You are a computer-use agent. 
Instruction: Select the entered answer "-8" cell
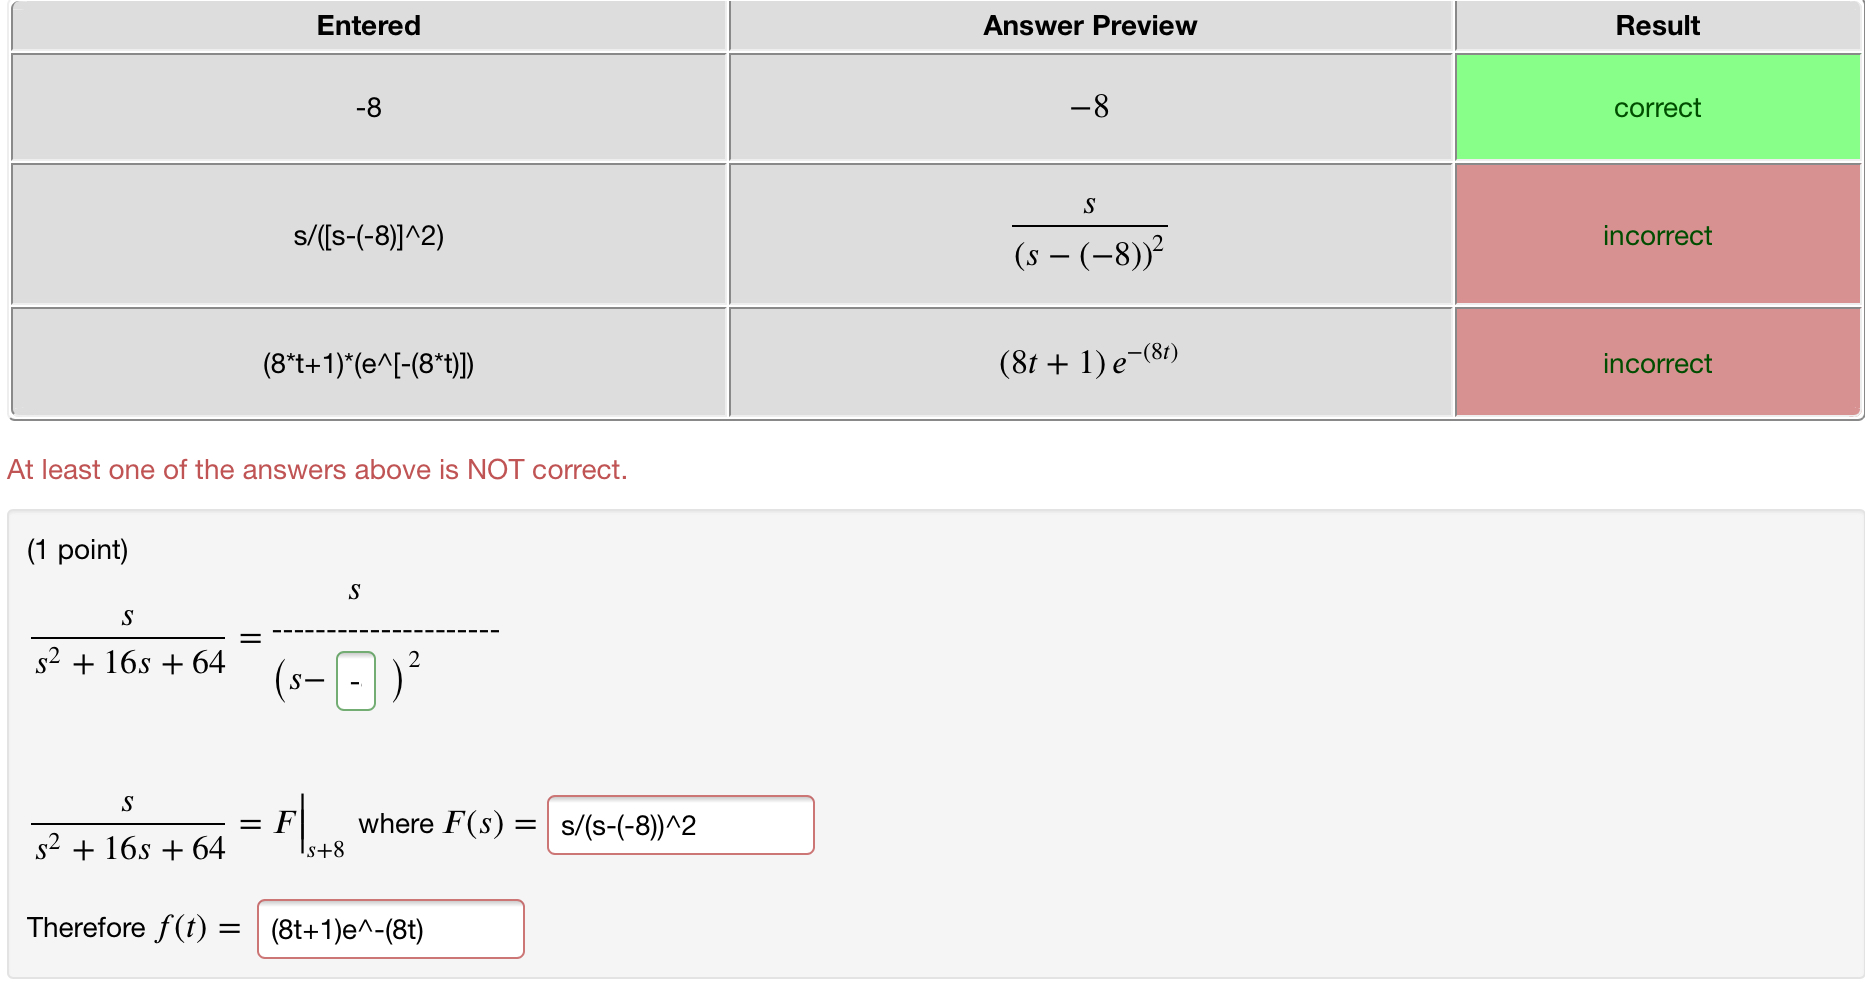368,107
